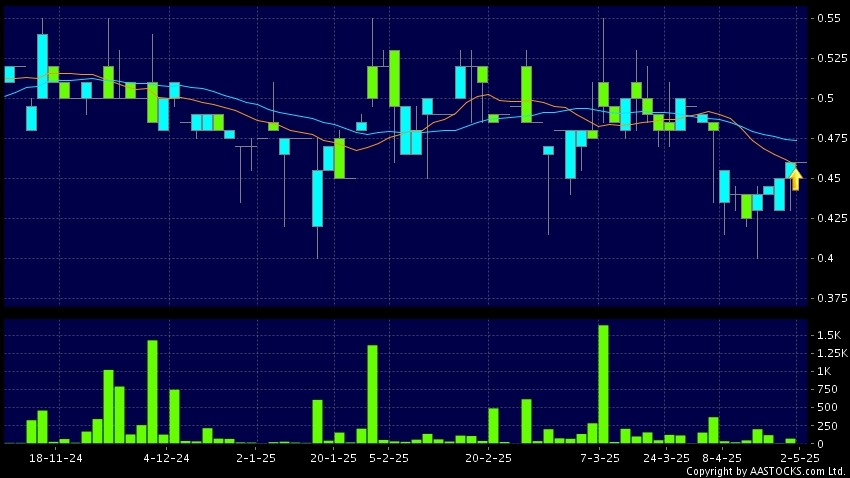Select the 0.45 price axis label
850x478 pixels.
click(x=829, y=178)
